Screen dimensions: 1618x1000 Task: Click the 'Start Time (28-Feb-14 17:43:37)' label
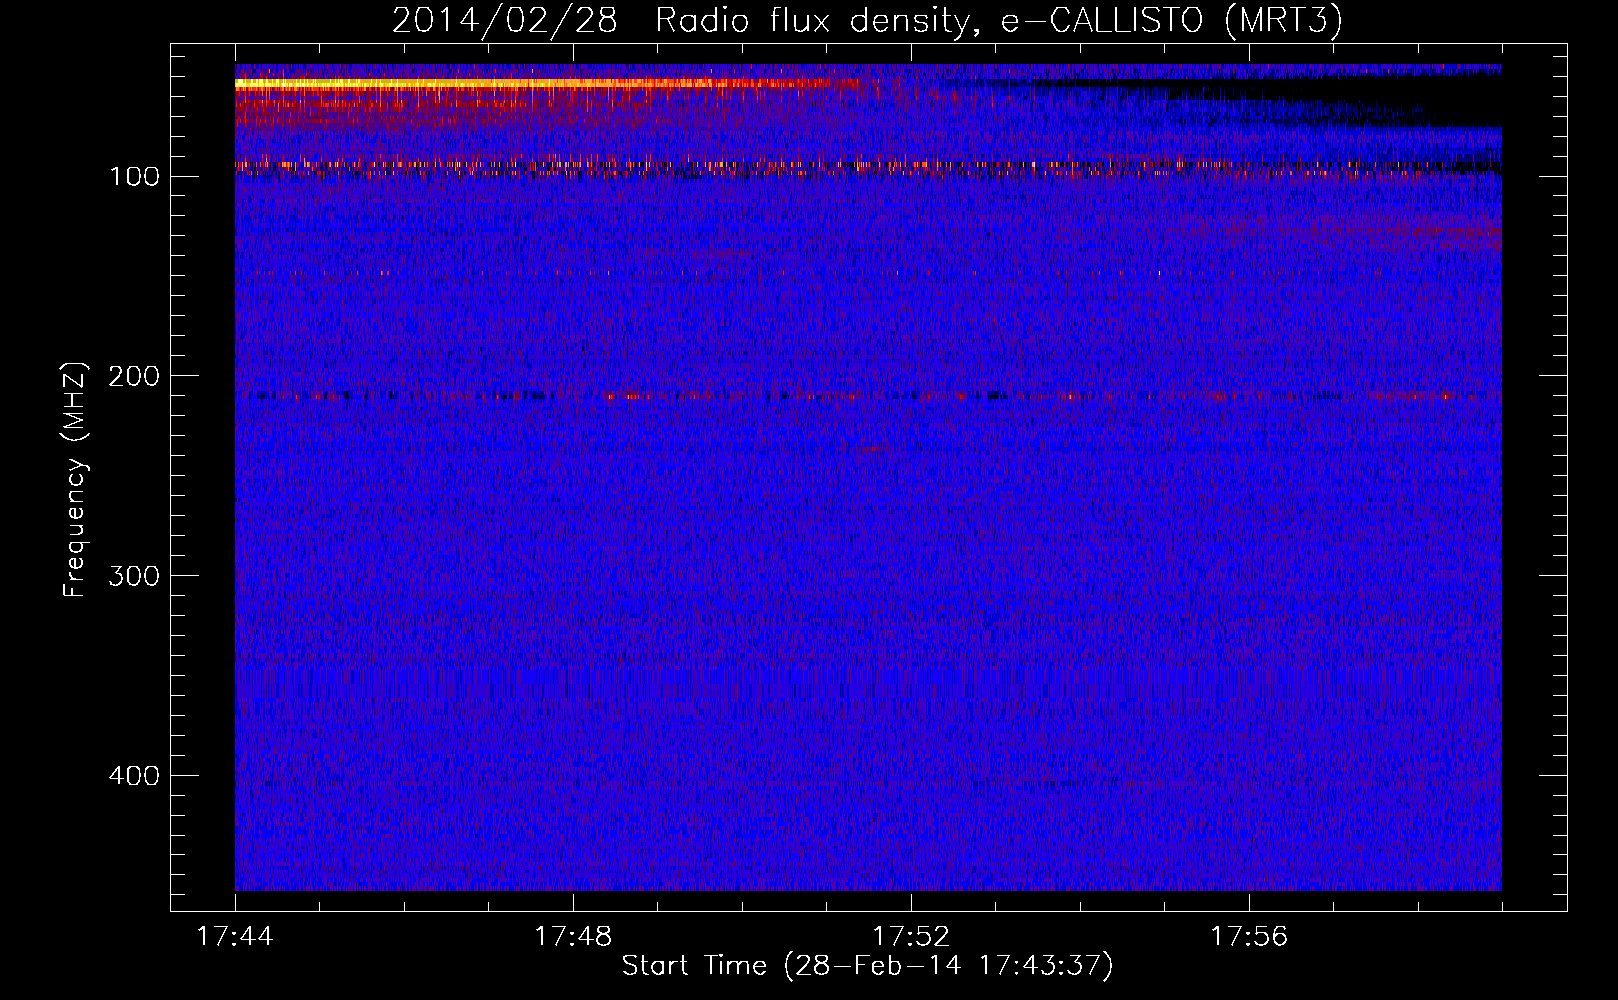tap(867, 966)
